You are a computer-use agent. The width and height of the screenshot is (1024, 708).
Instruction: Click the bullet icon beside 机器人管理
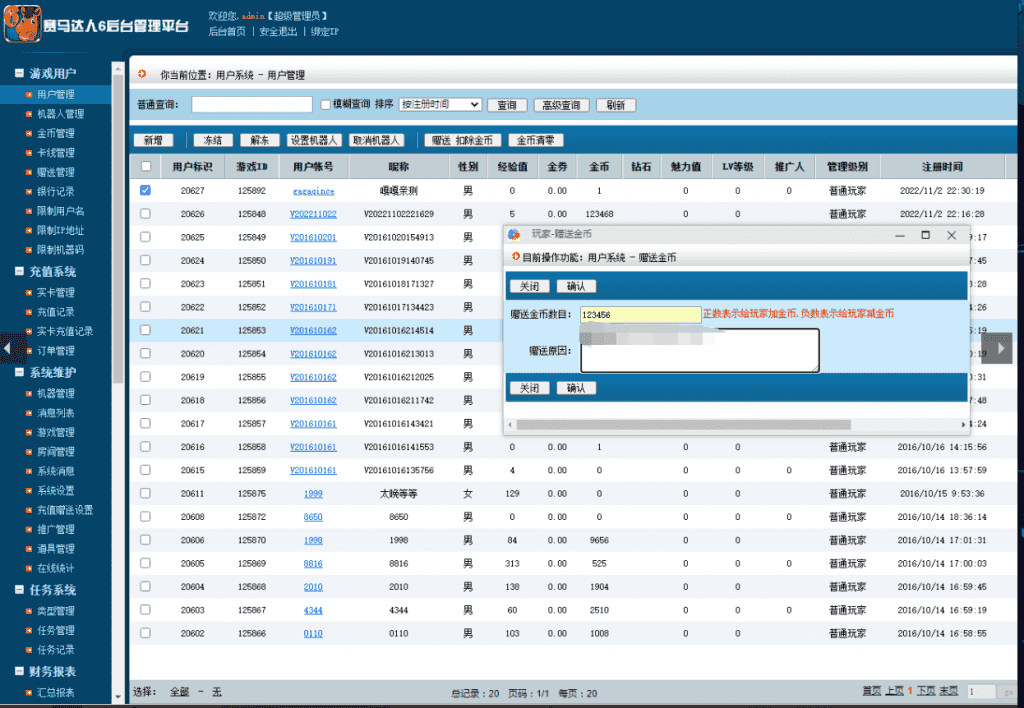28,114
